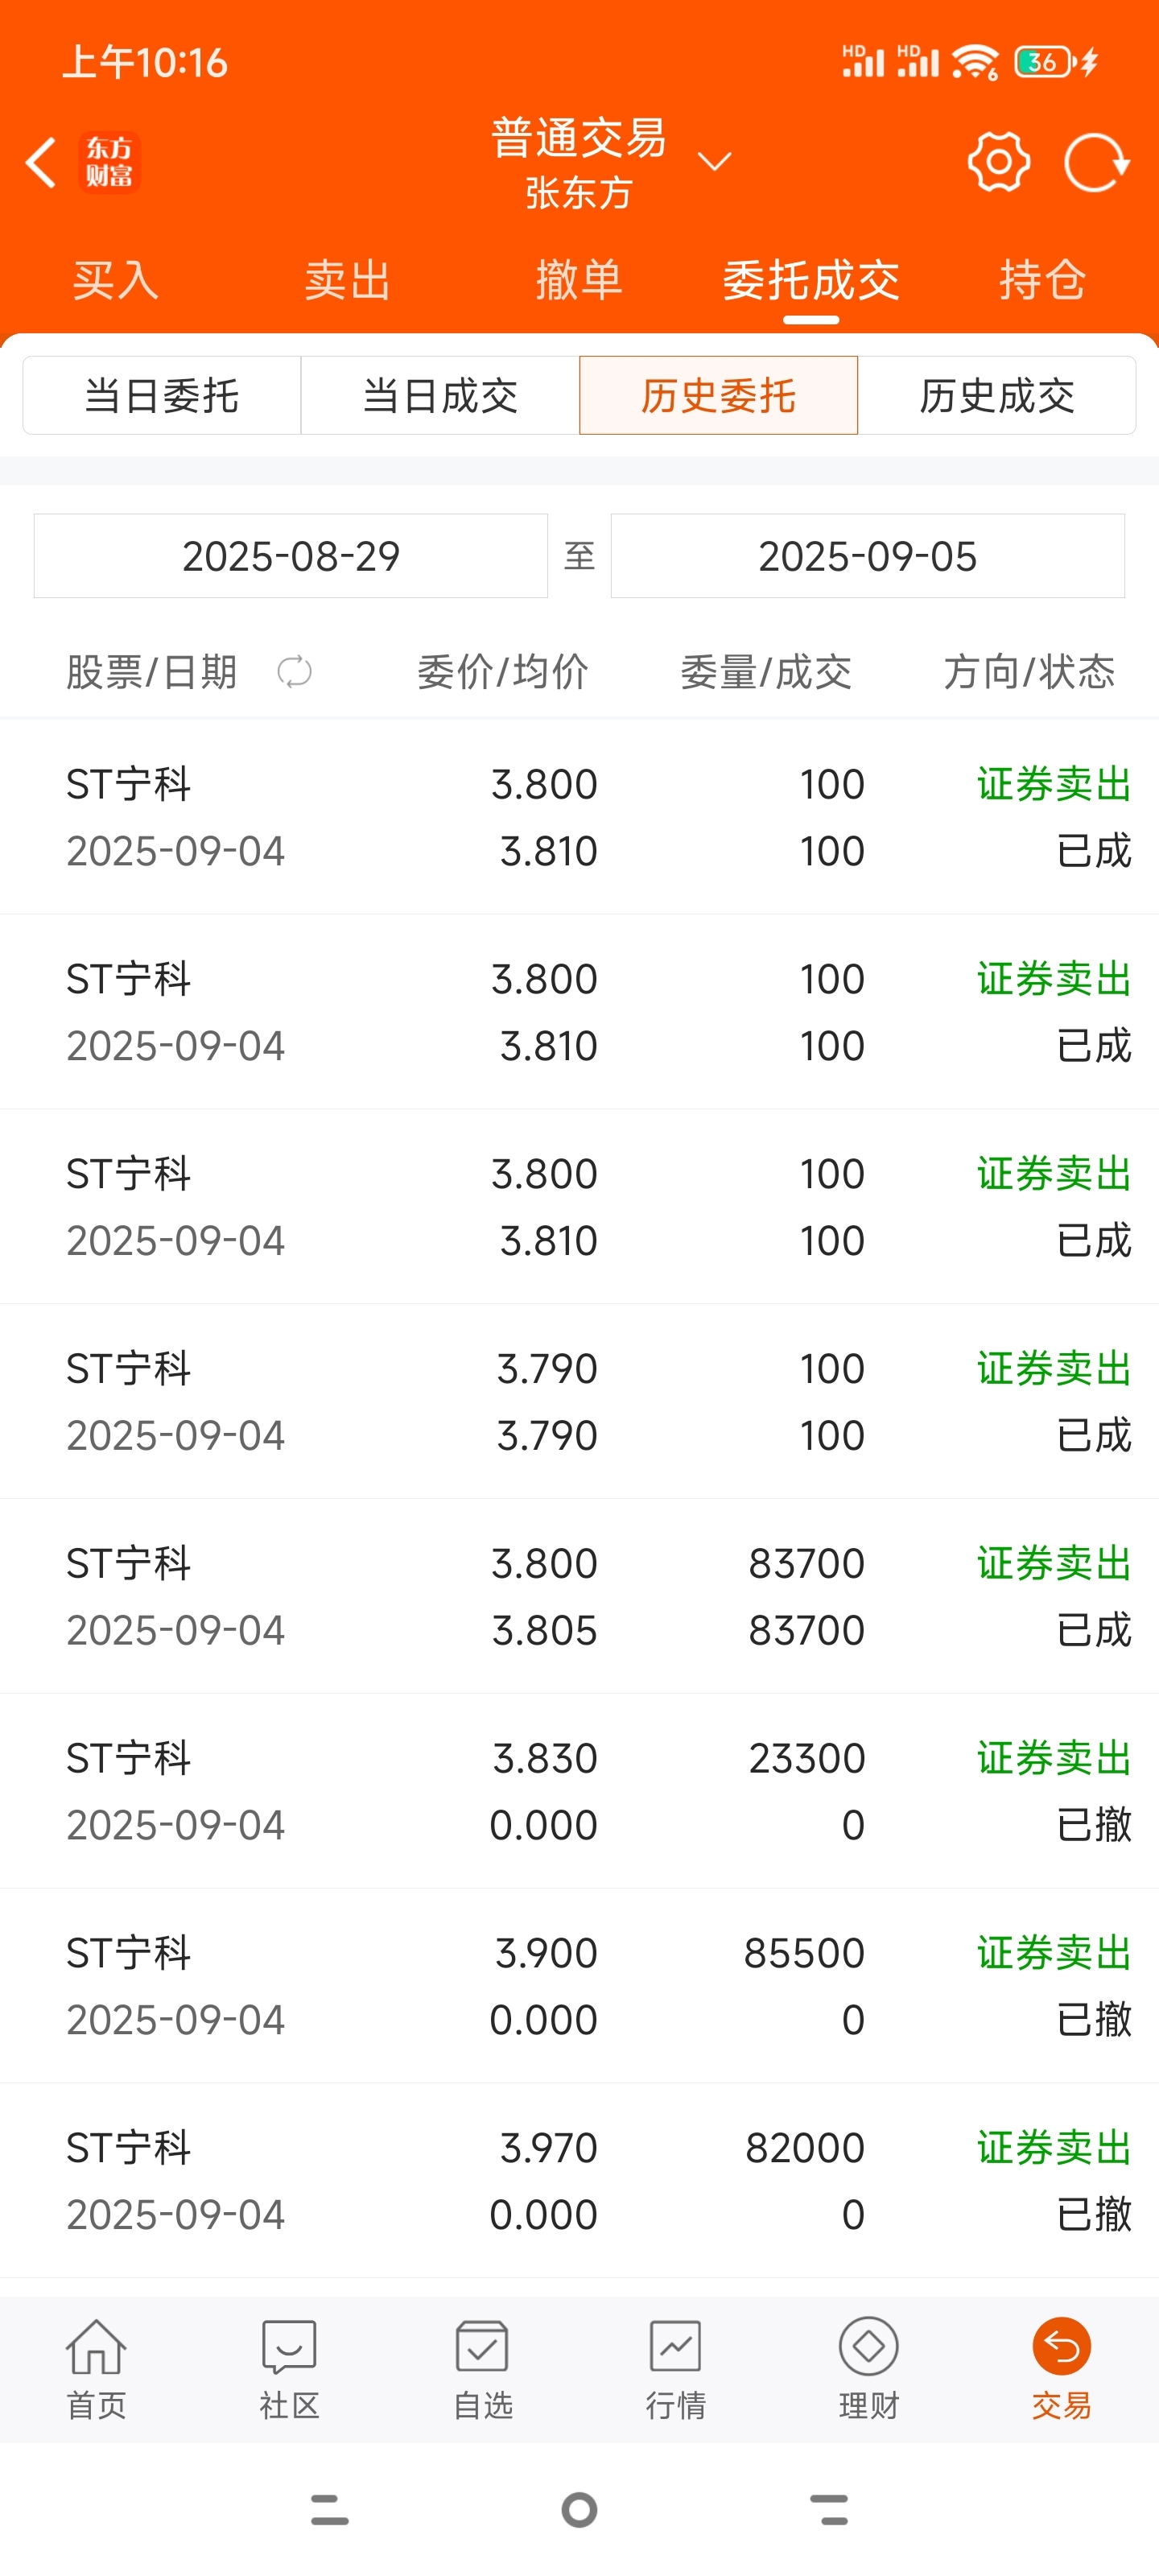The width and height of the screenshot is (1159, 2576).
Task: Open end date picker 2025-09-05
Action: tap(867, 556)
